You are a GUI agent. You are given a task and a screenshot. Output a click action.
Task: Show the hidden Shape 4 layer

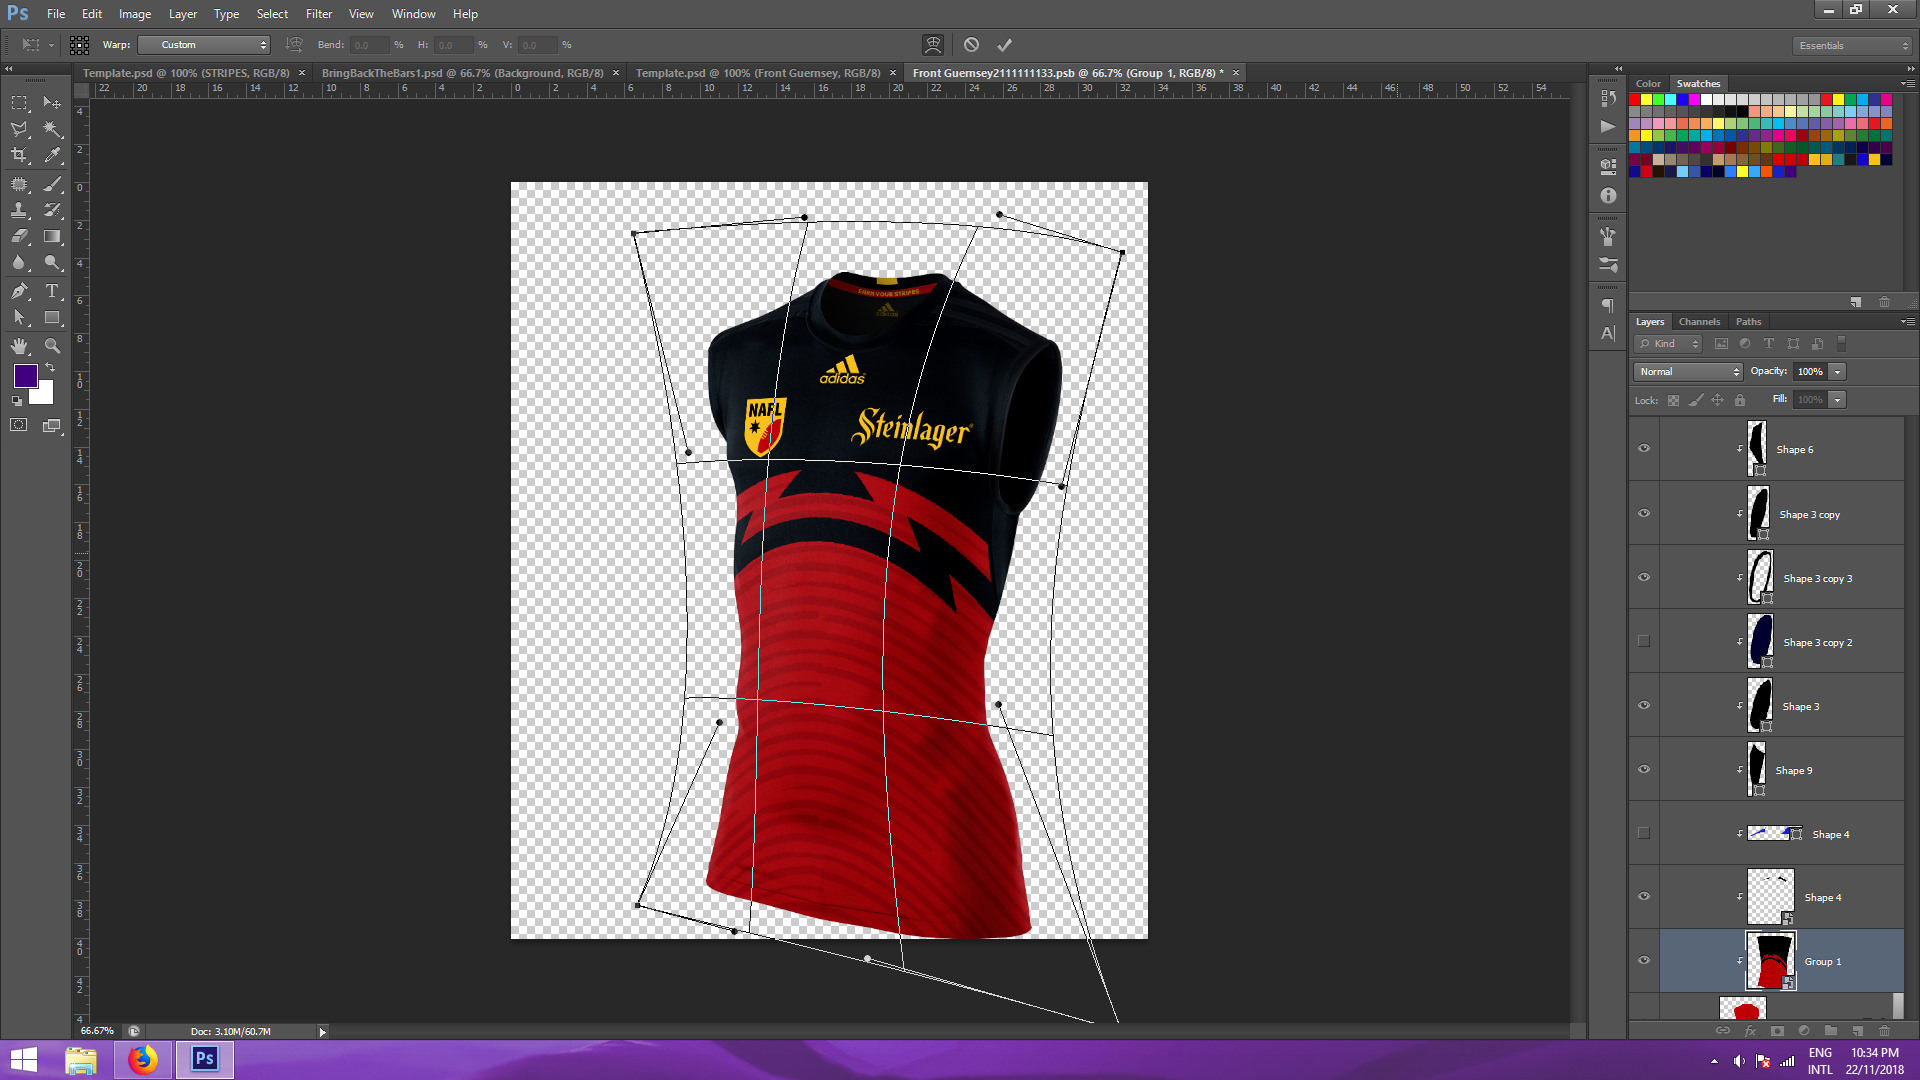click(1644, 833)
